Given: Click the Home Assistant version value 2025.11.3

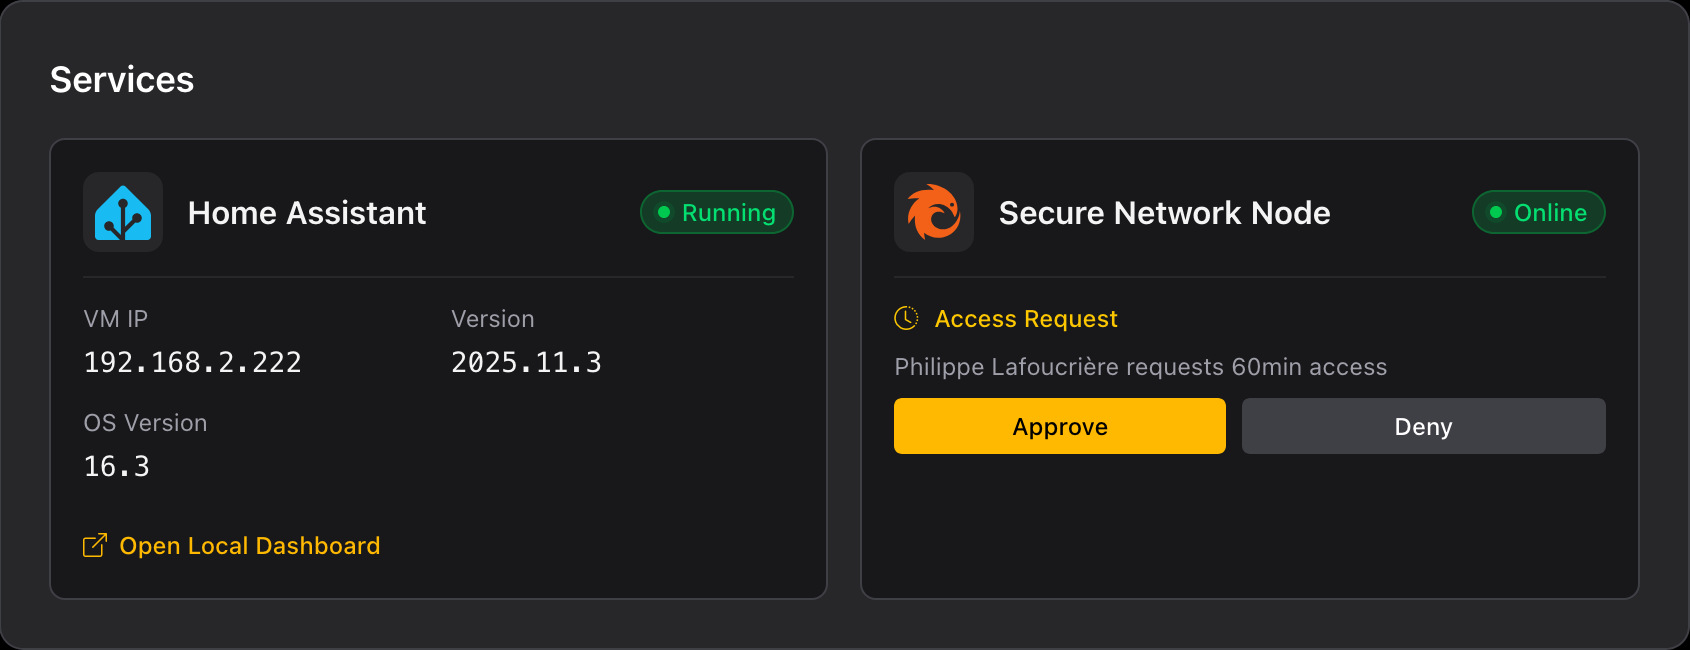Looking at the screenshot, I should tap(526, 362).
